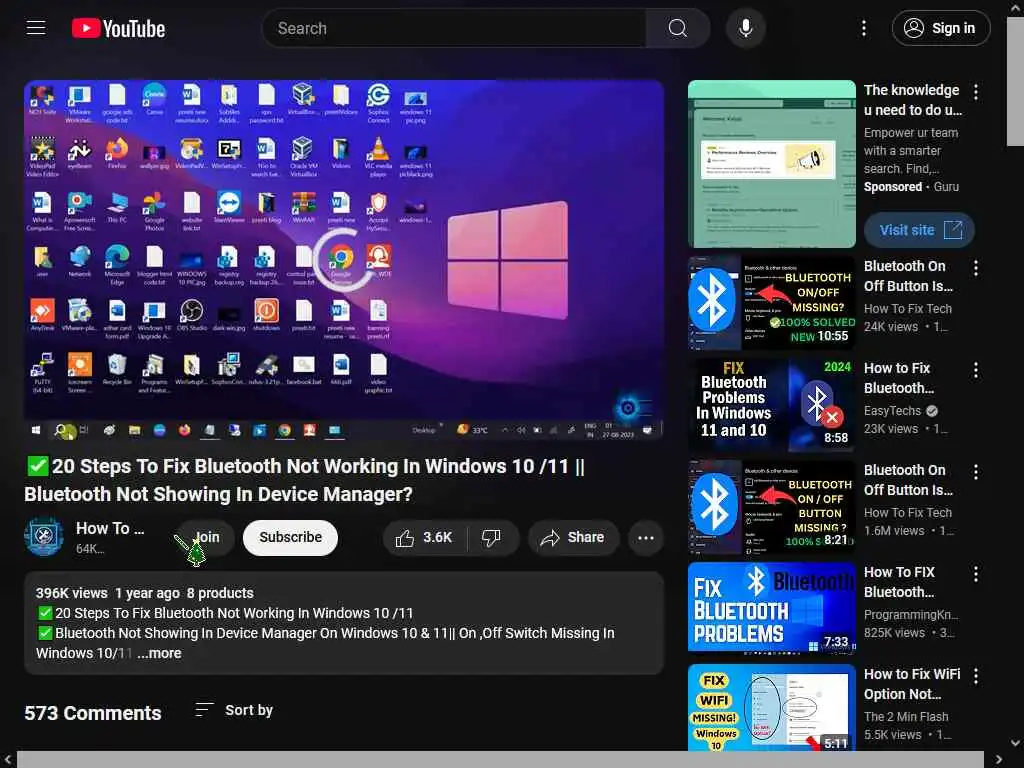The width and height of the screenshot is (1024, 768).
Task: Click the '573 Comments' heading
Action: (x=93, y=712)
